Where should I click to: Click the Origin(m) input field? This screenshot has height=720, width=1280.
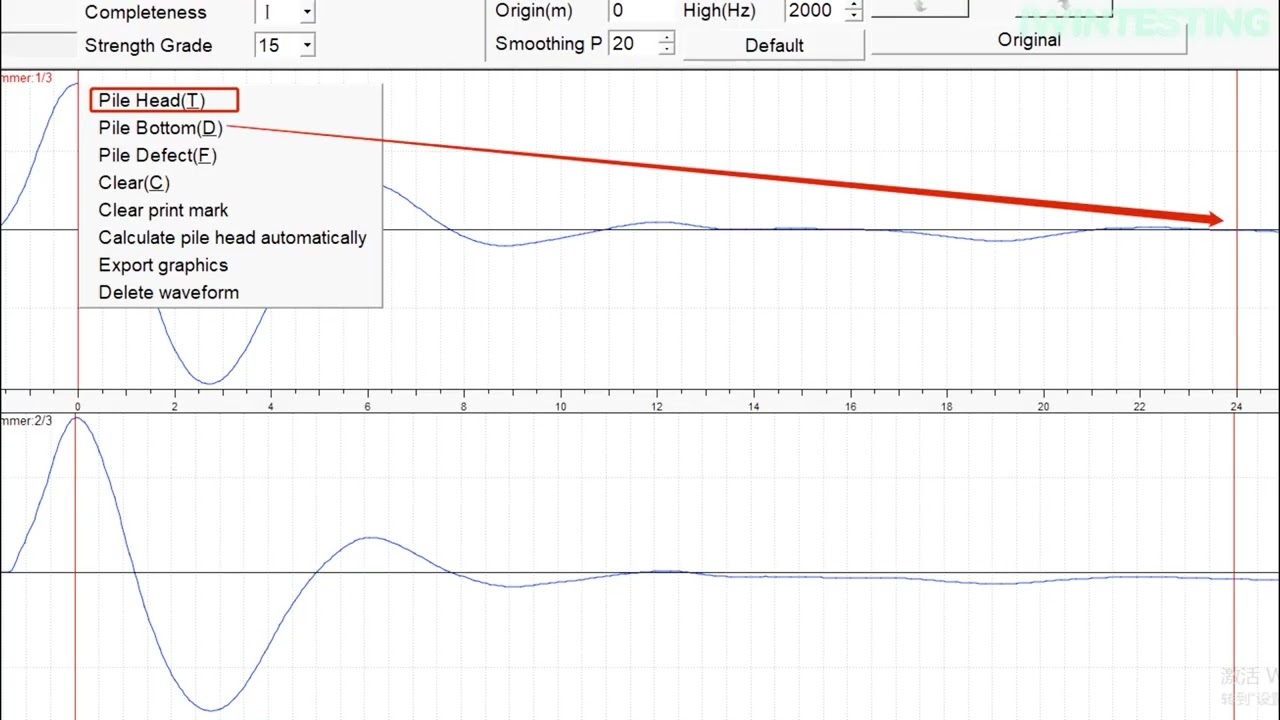click(640, 11)
